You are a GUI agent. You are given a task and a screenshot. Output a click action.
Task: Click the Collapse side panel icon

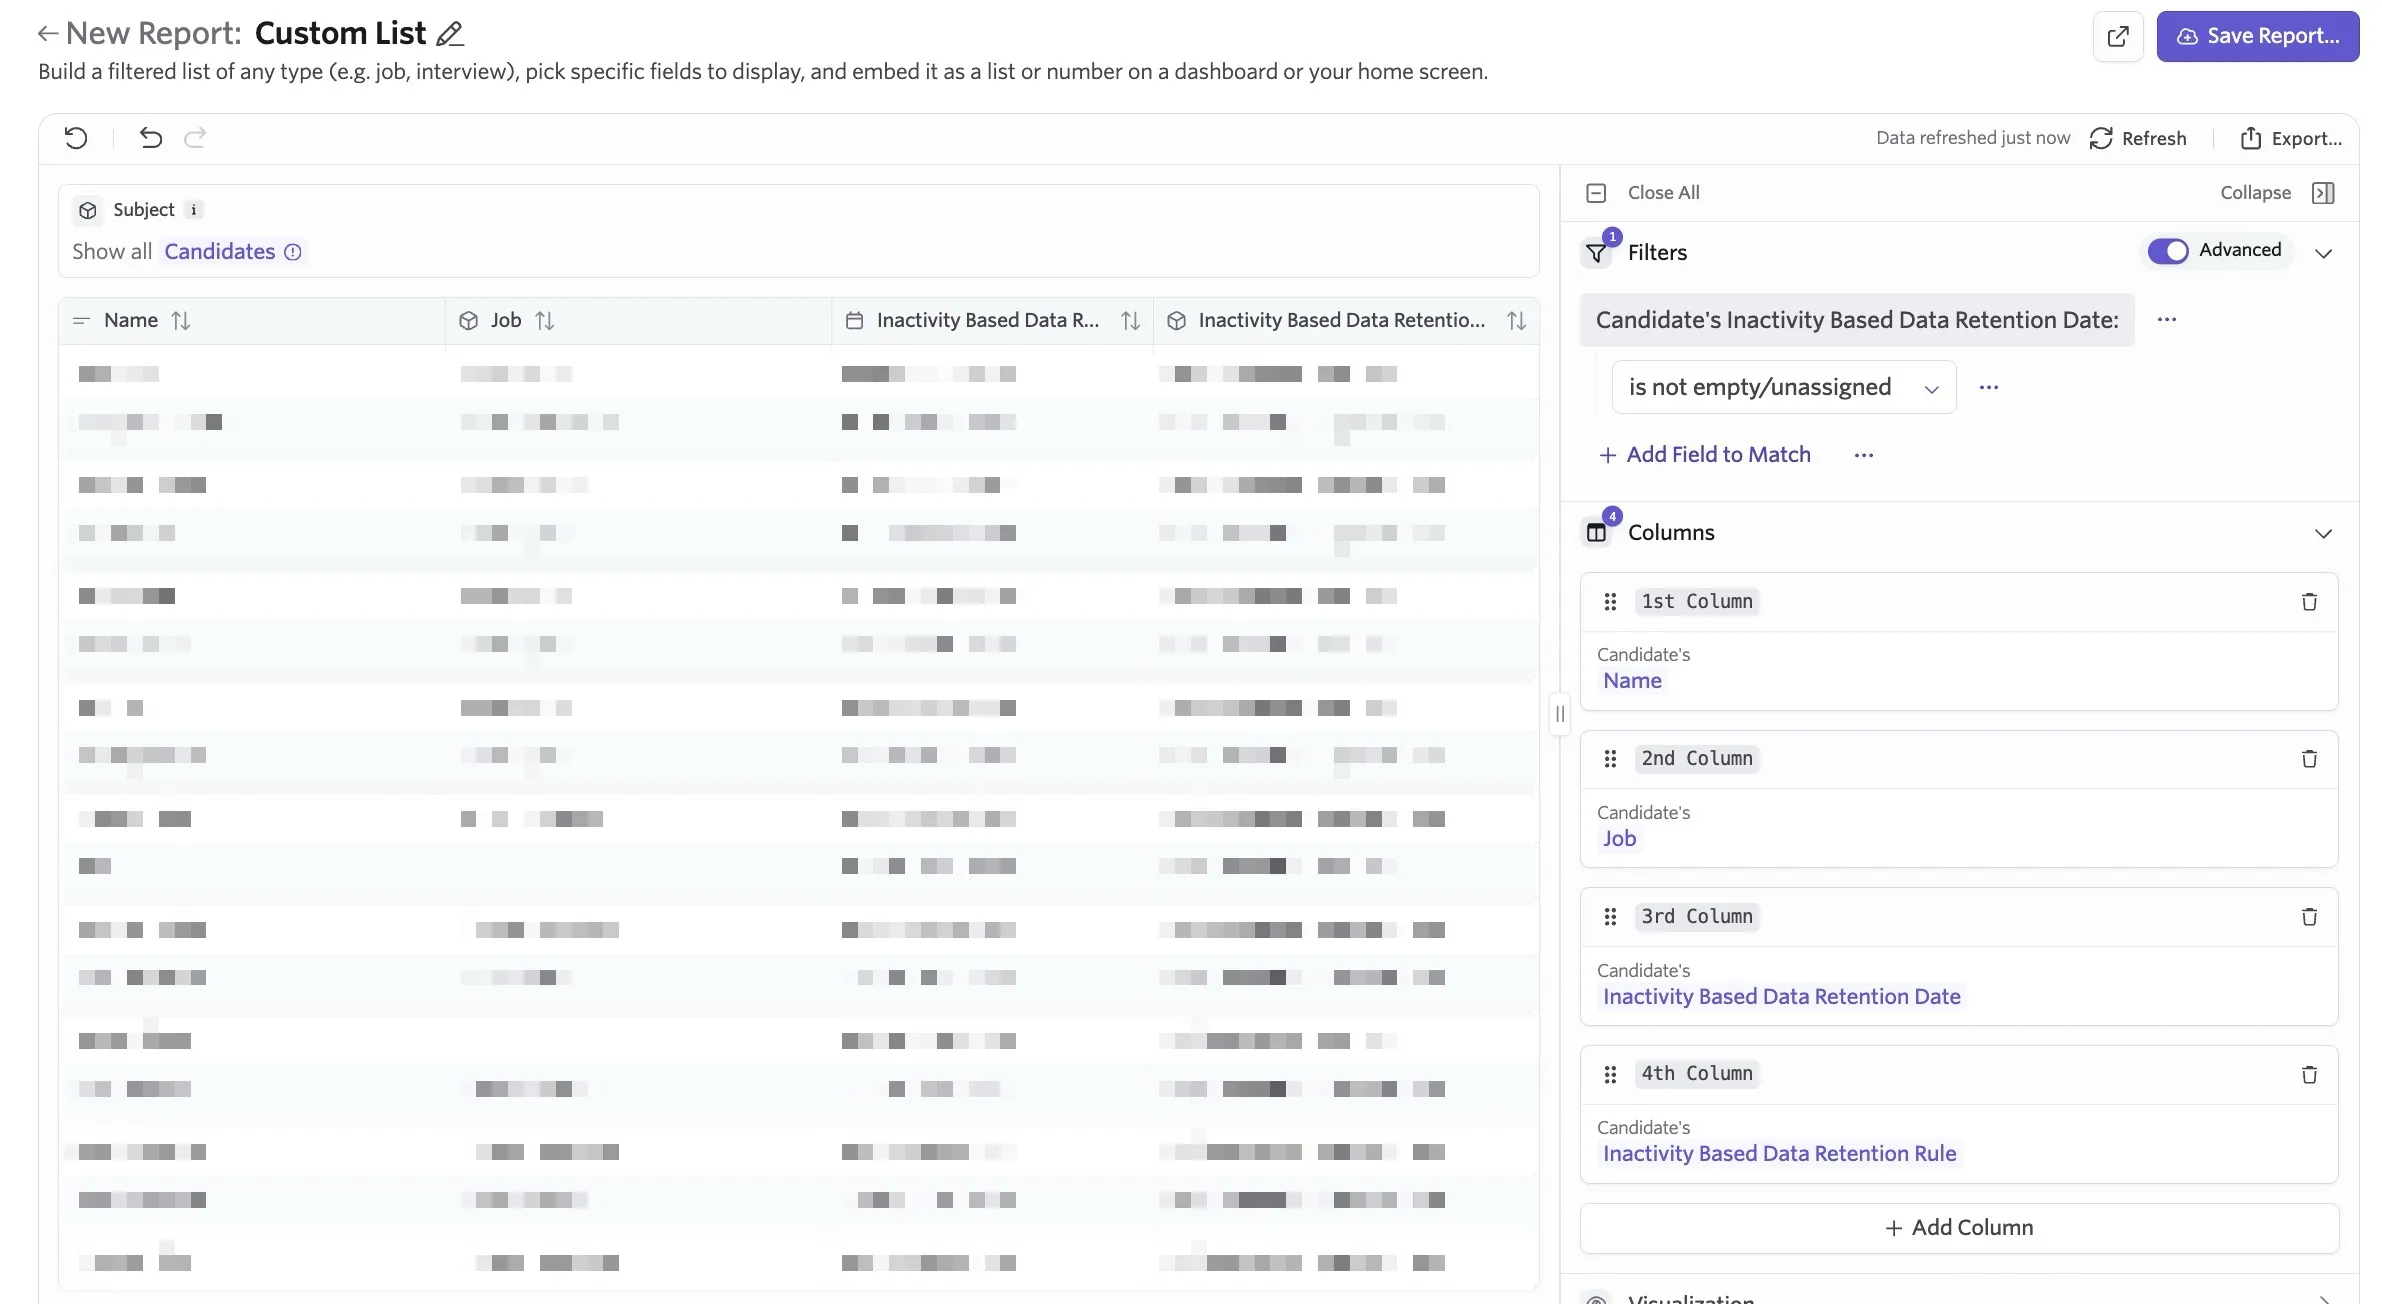tap(2323, 193)
